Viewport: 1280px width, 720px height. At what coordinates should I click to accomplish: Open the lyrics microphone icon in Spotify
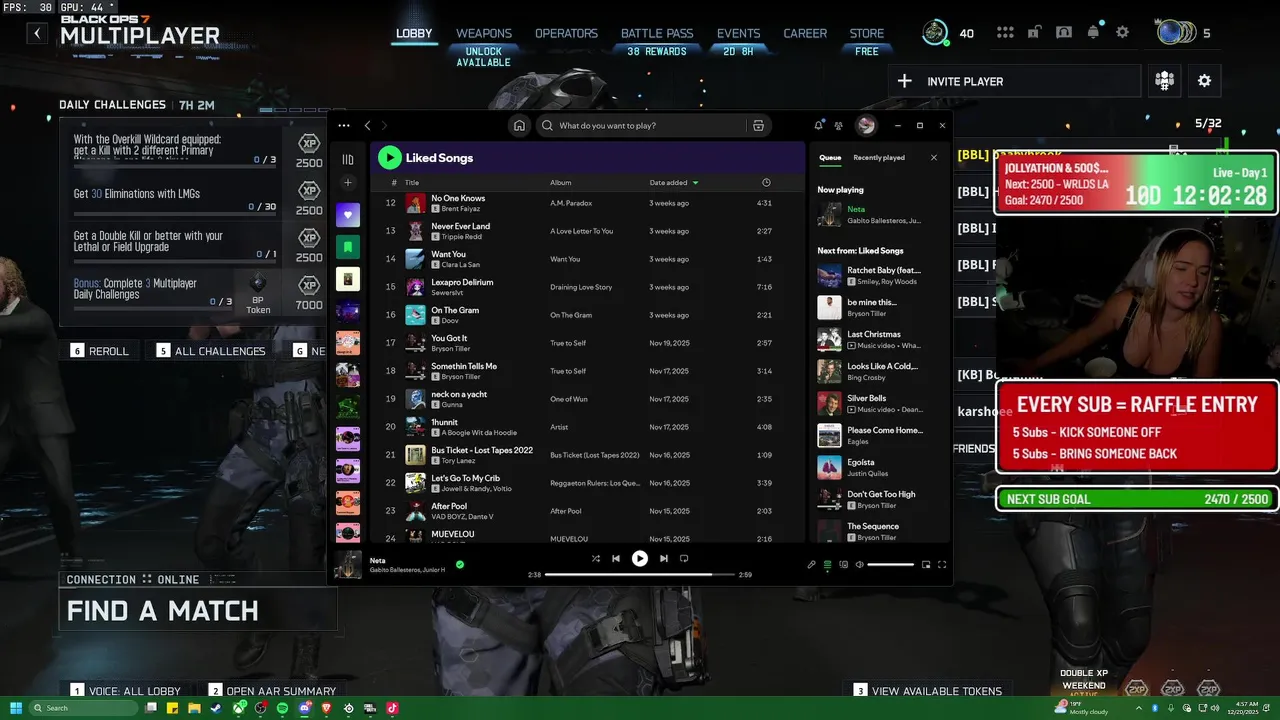[812, 564]
